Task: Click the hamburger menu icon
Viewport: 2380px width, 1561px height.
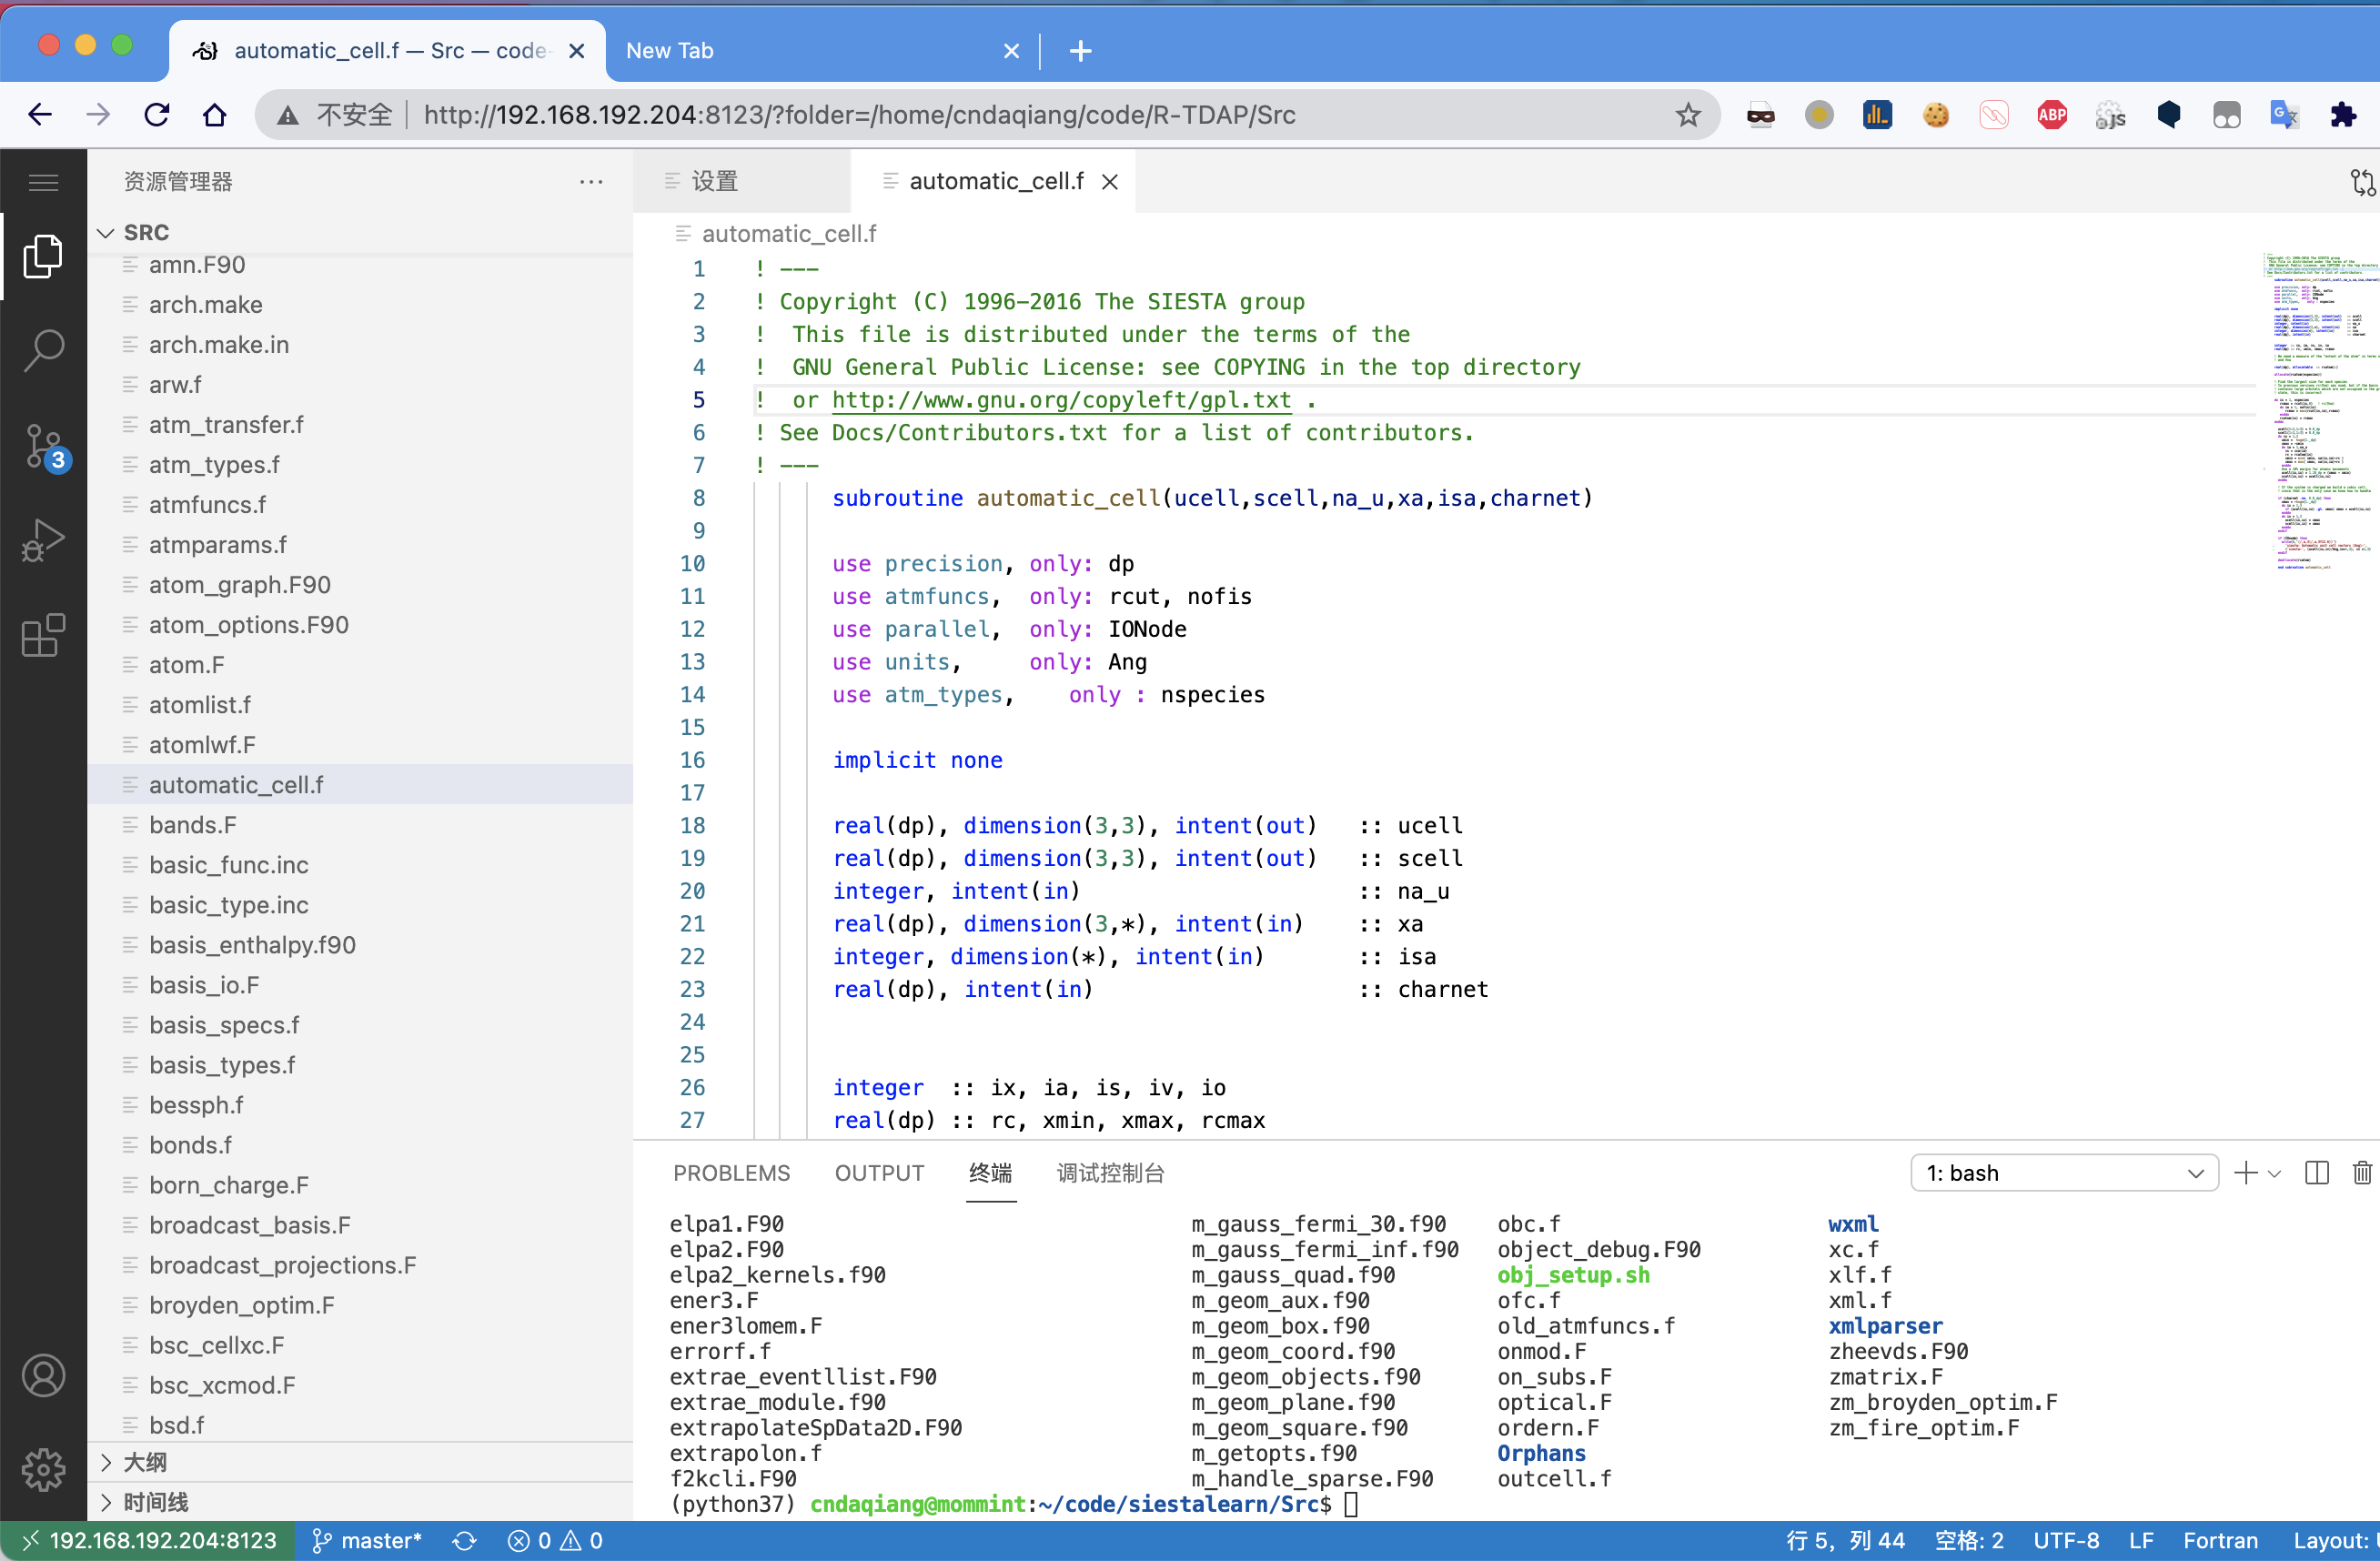Action: coord(43,182)
